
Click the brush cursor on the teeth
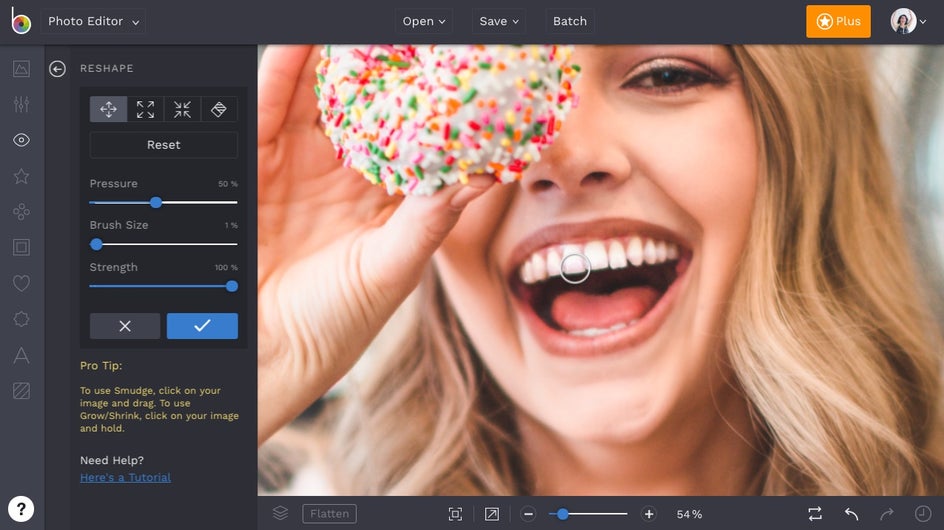pyautogui.click(x=574, y=268)
